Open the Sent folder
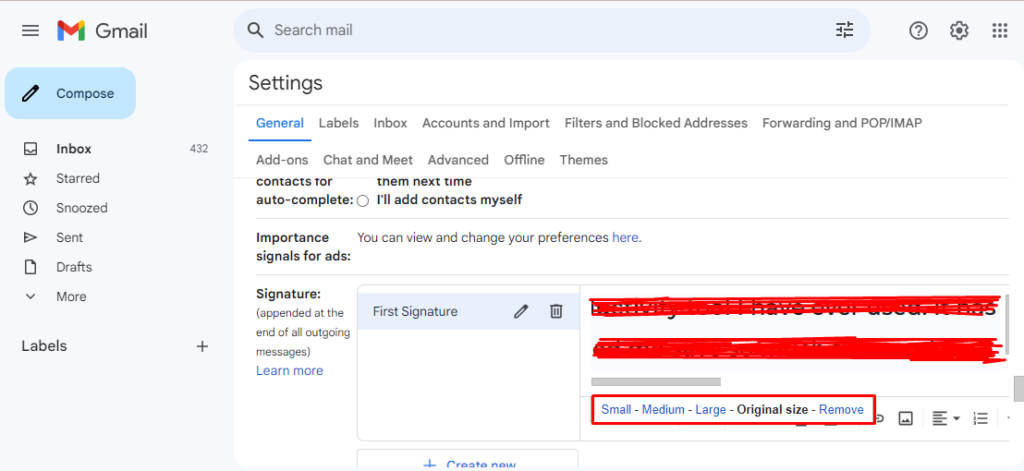The height and width of the screenshot is (471, 1024). pos(69,238)
